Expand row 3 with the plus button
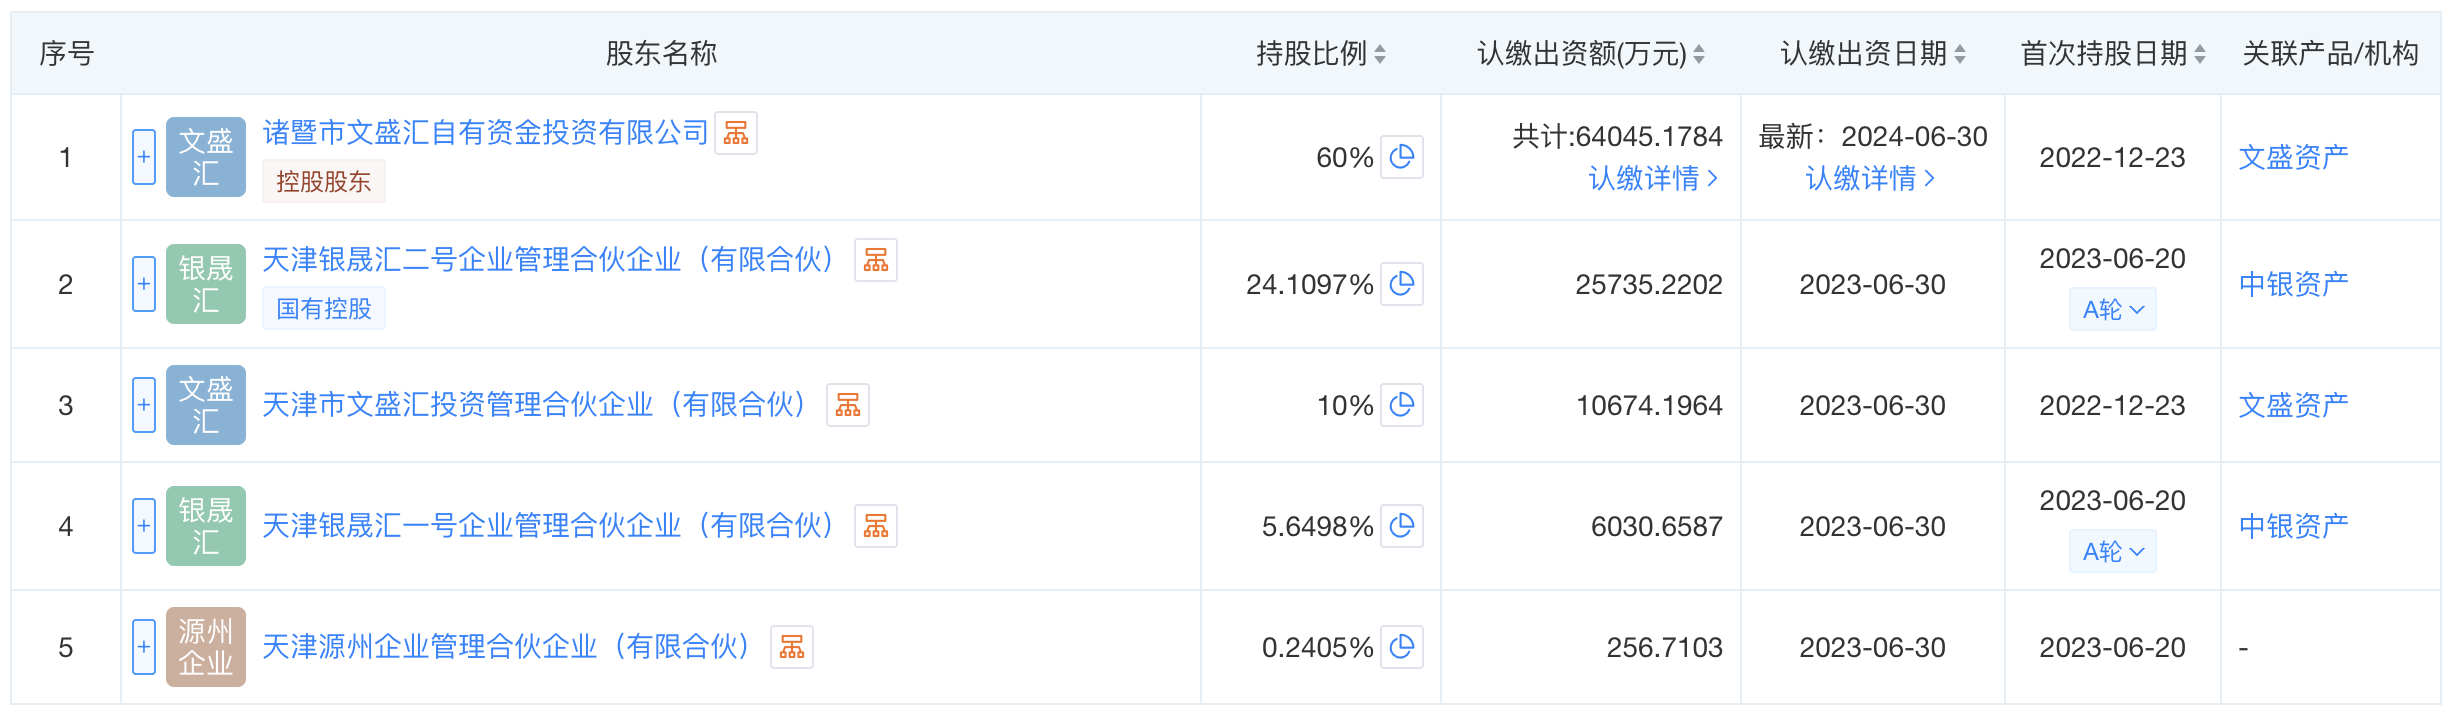2454x712 pixels. pyautogui.click(x=144, y=405)
